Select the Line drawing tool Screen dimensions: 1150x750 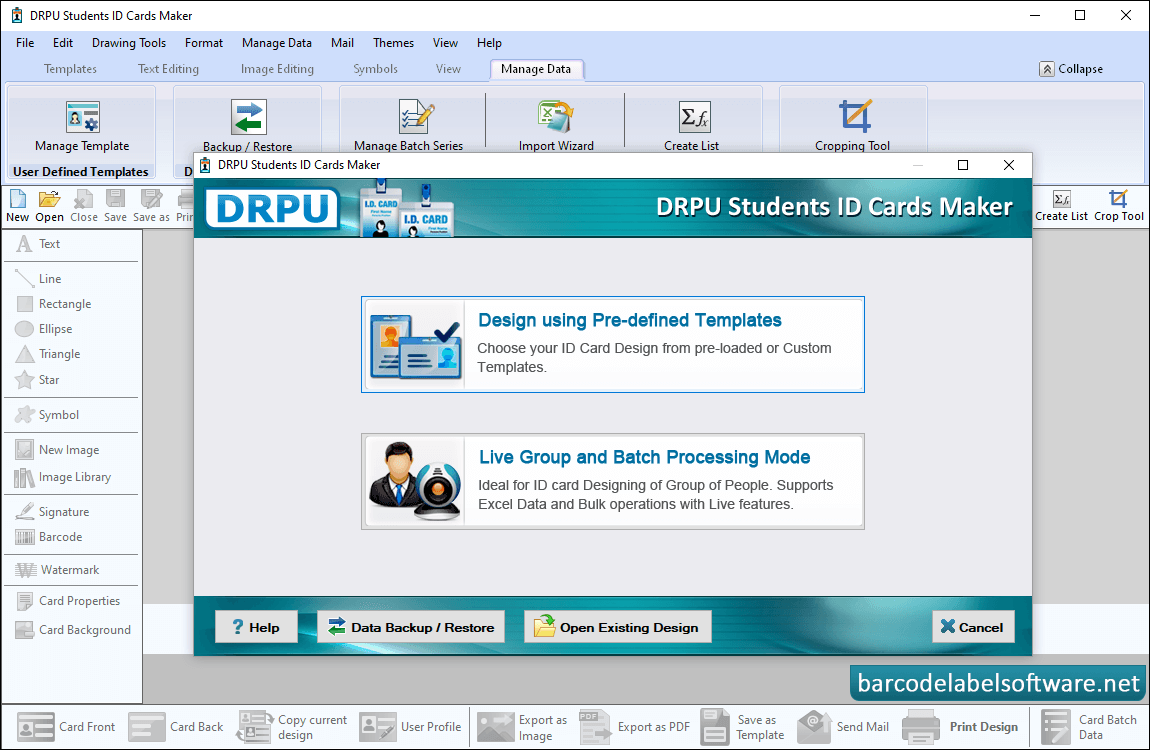coord(39,279)
